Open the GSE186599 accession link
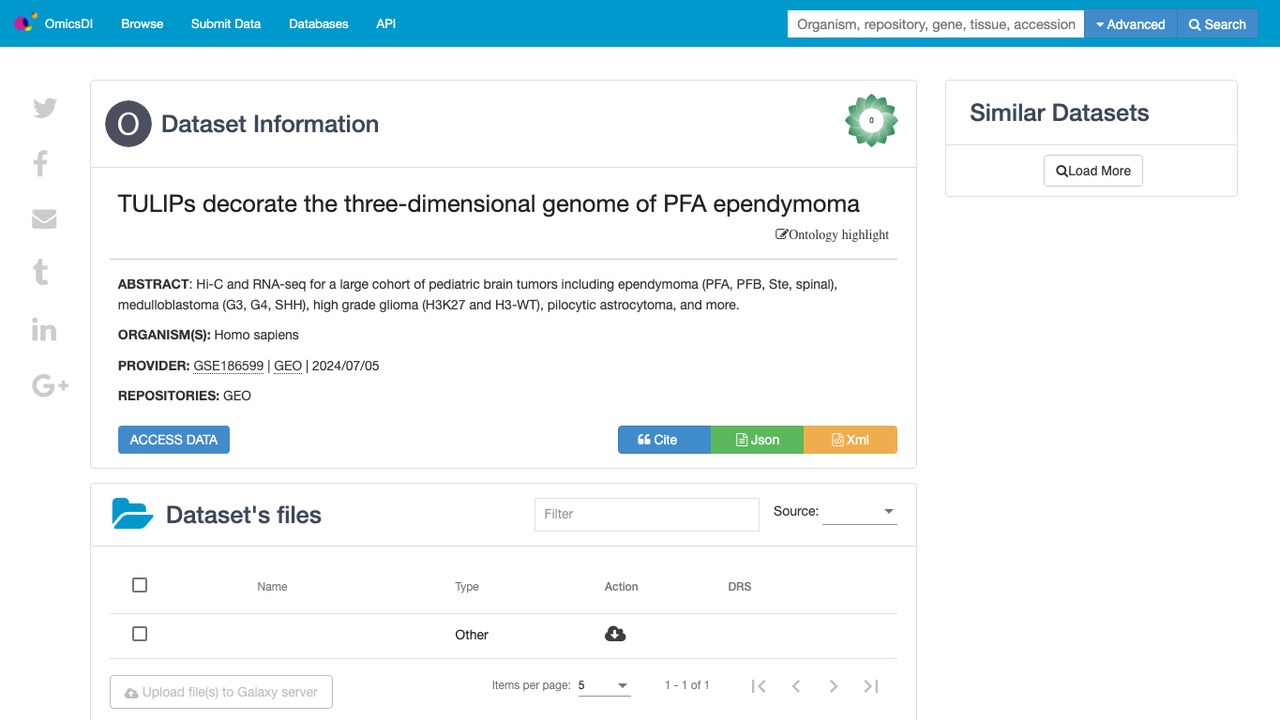The width and height of the screenshot is (1280, 720). 229,366
